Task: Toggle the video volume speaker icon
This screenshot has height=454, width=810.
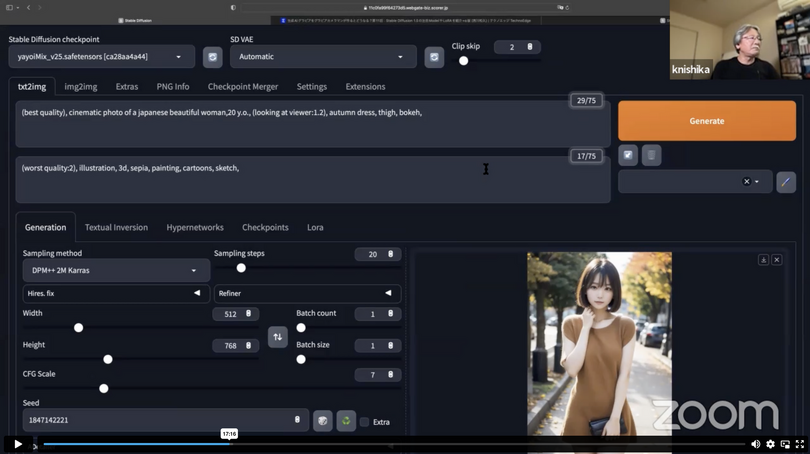Action: pos(755,444)
